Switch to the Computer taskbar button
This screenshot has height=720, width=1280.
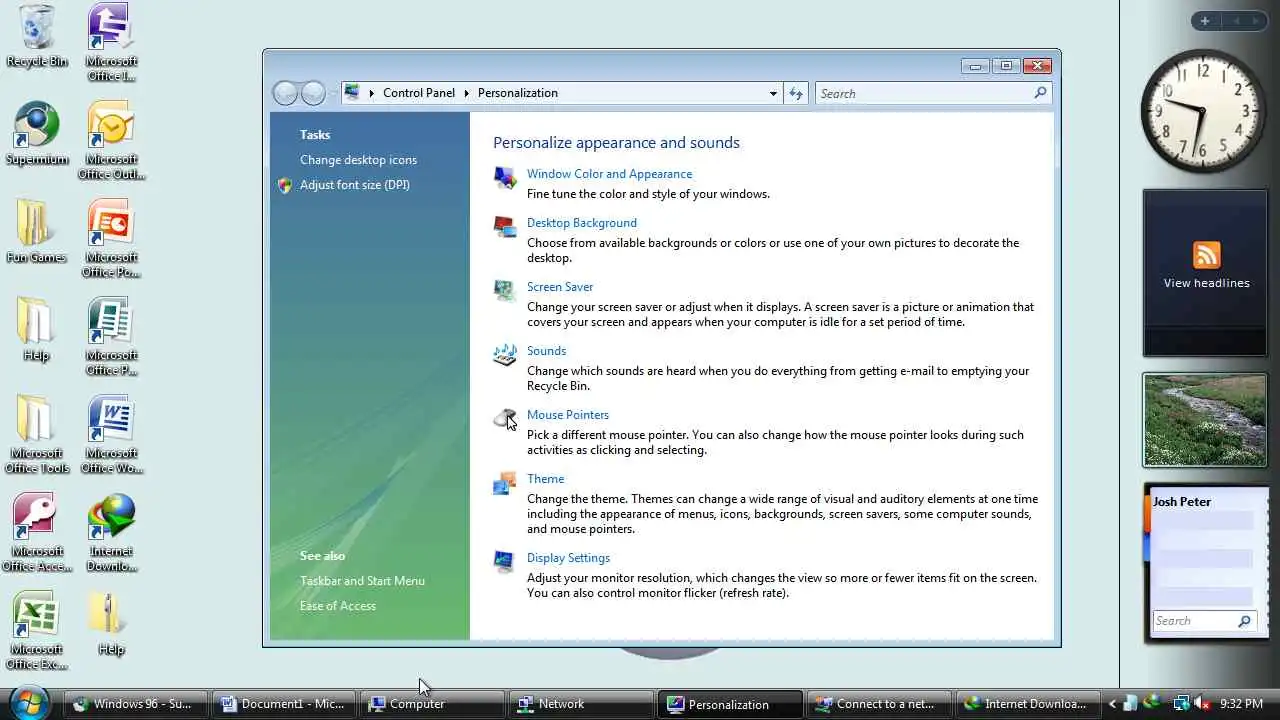(x=433, y=704)
